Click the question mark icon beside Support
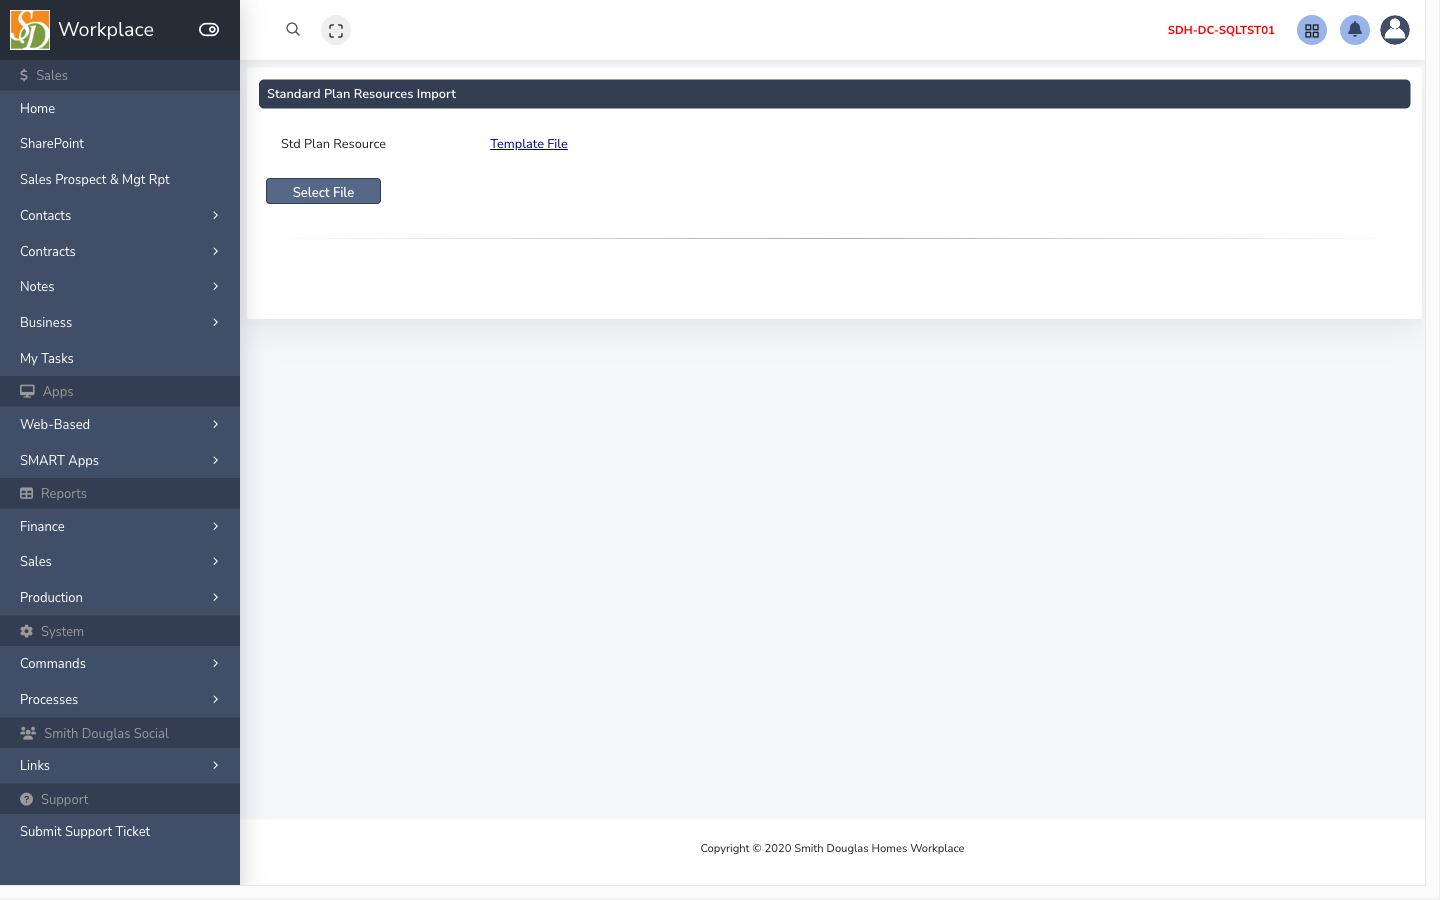 (x=27, y=799)
